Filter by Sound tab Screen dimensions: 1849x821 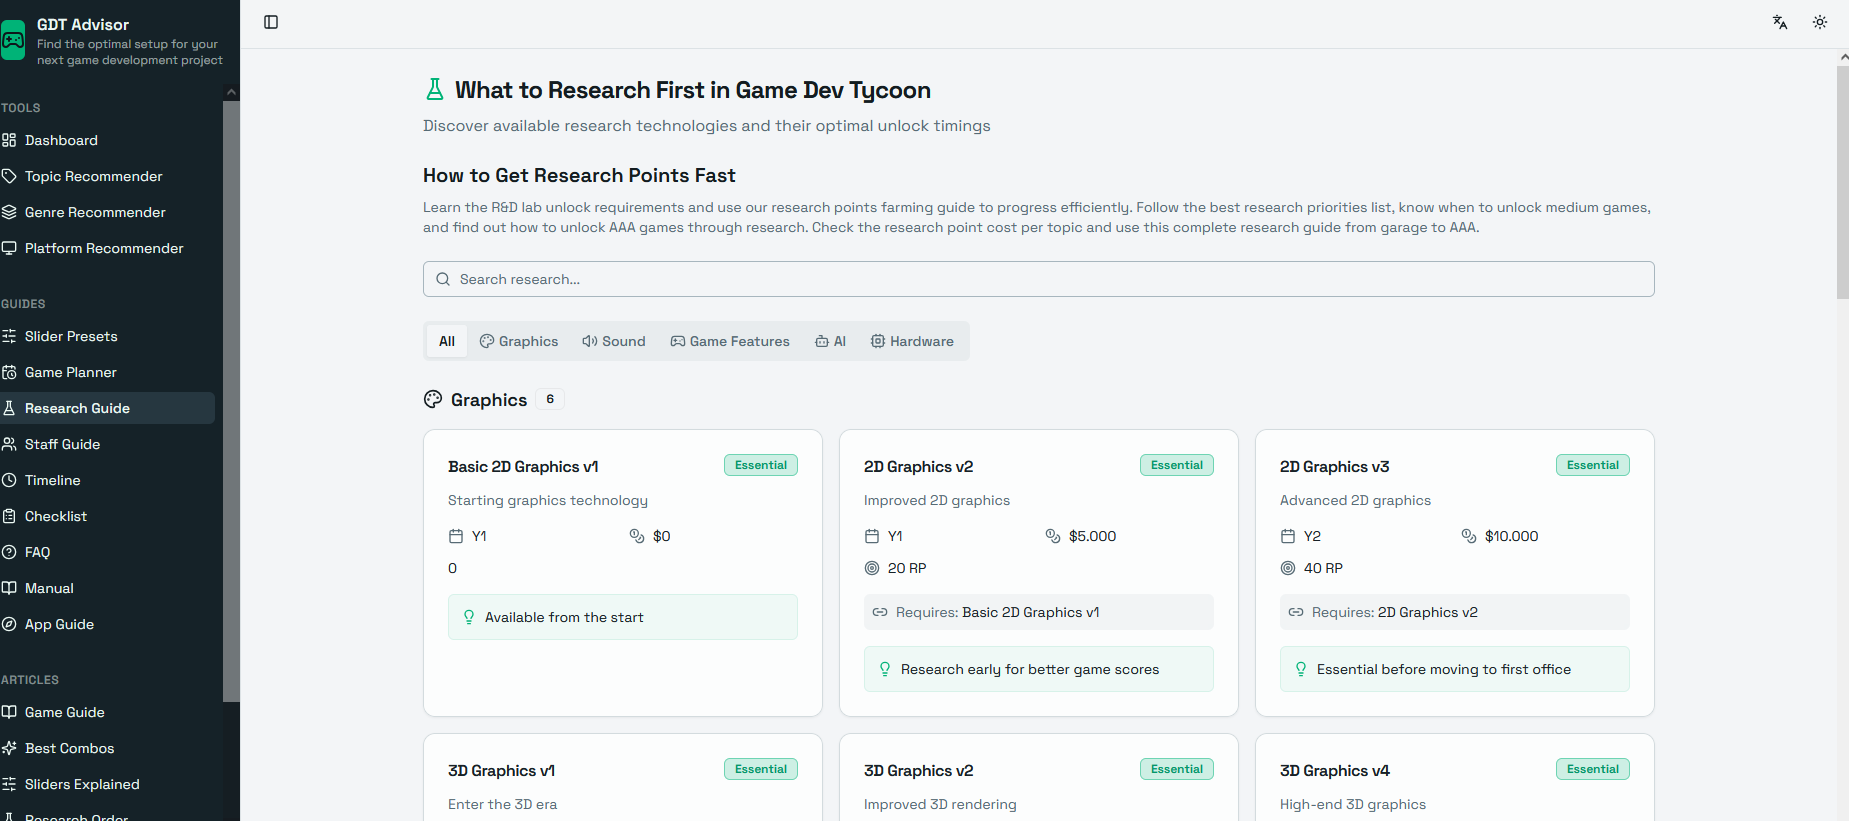tap(614, 341)
